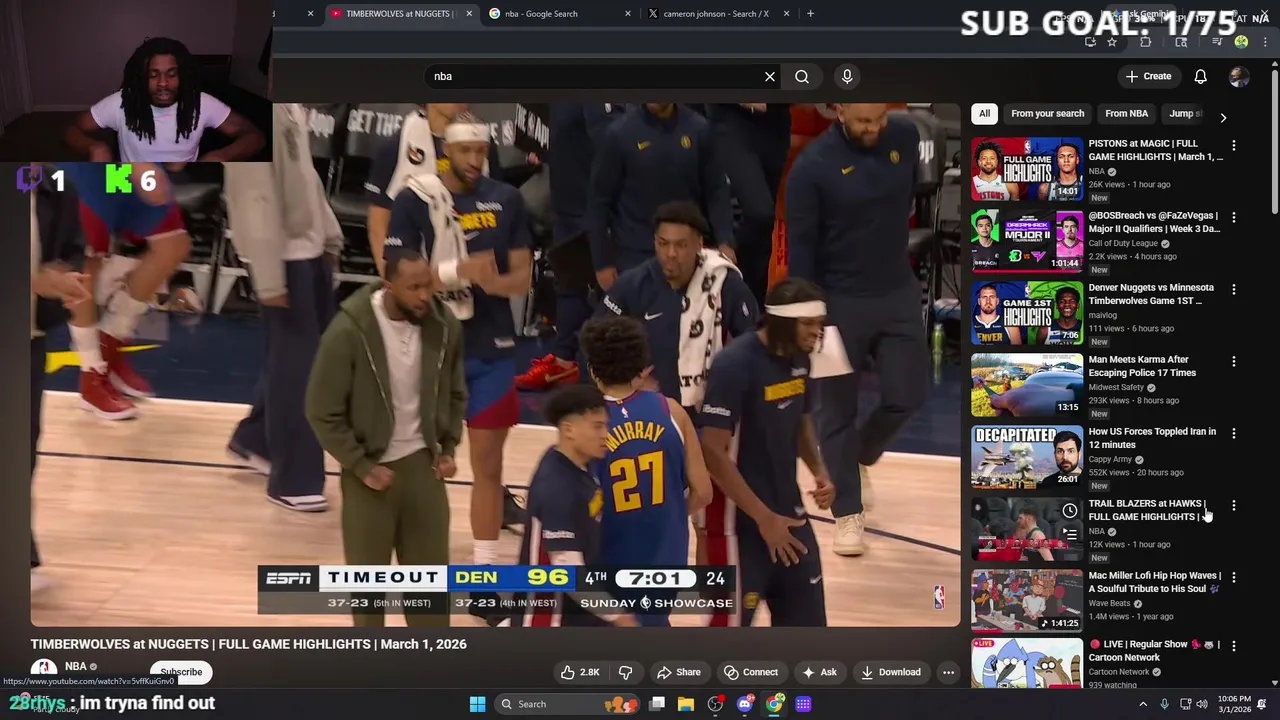Image resolution: width=1280 pixels, height=720 pixels.
Task: Open a new browser tab
Action: (x=810, y=14)
